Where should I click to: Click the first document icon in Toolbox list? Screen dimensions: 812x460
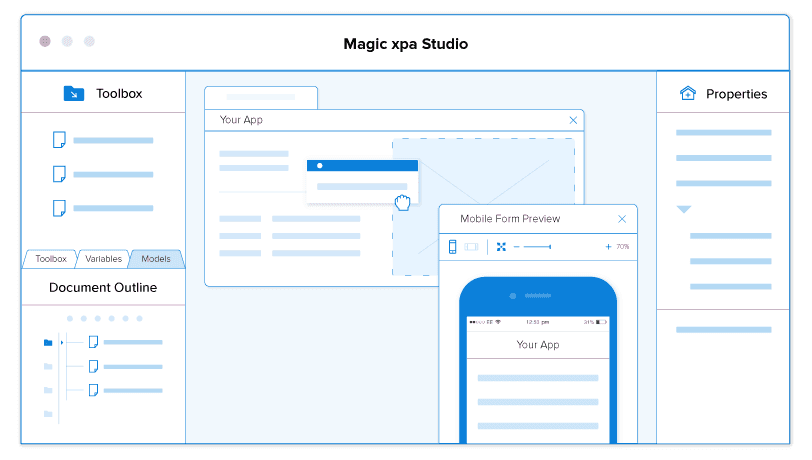point(59,140)
